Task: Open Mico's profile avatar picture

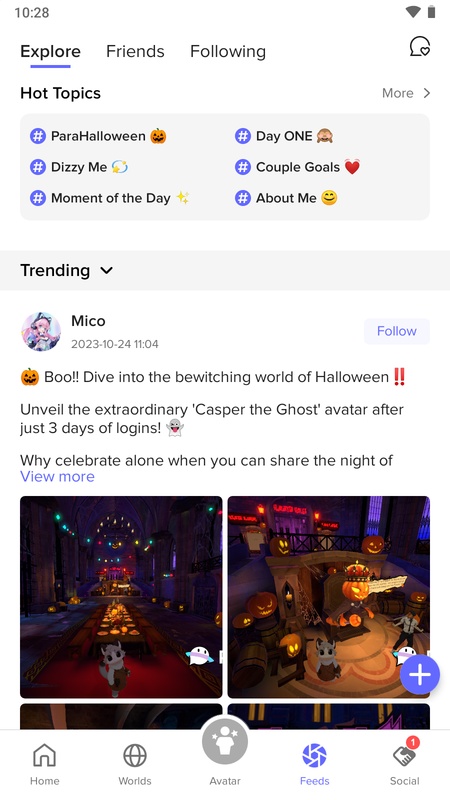Action: pyautogui.click(x=41, y=332)
